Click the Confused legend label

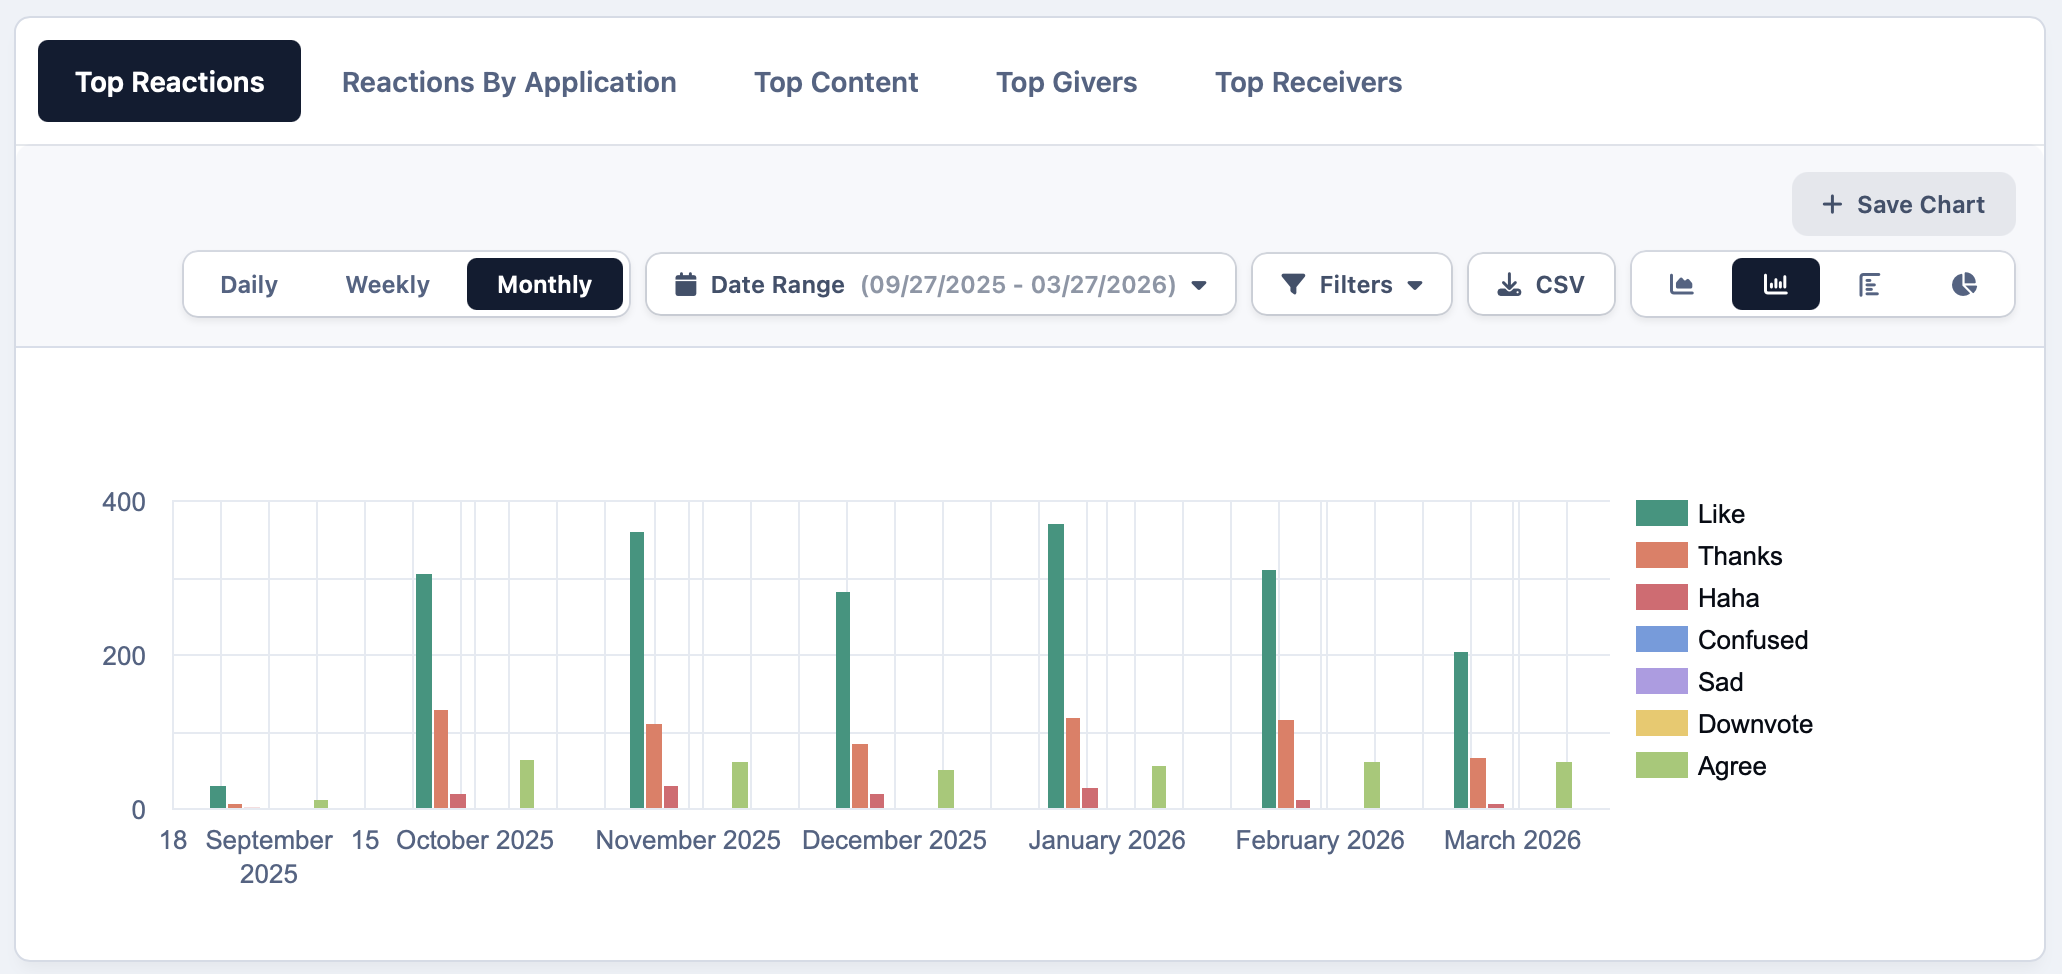tap(1753, 640)
